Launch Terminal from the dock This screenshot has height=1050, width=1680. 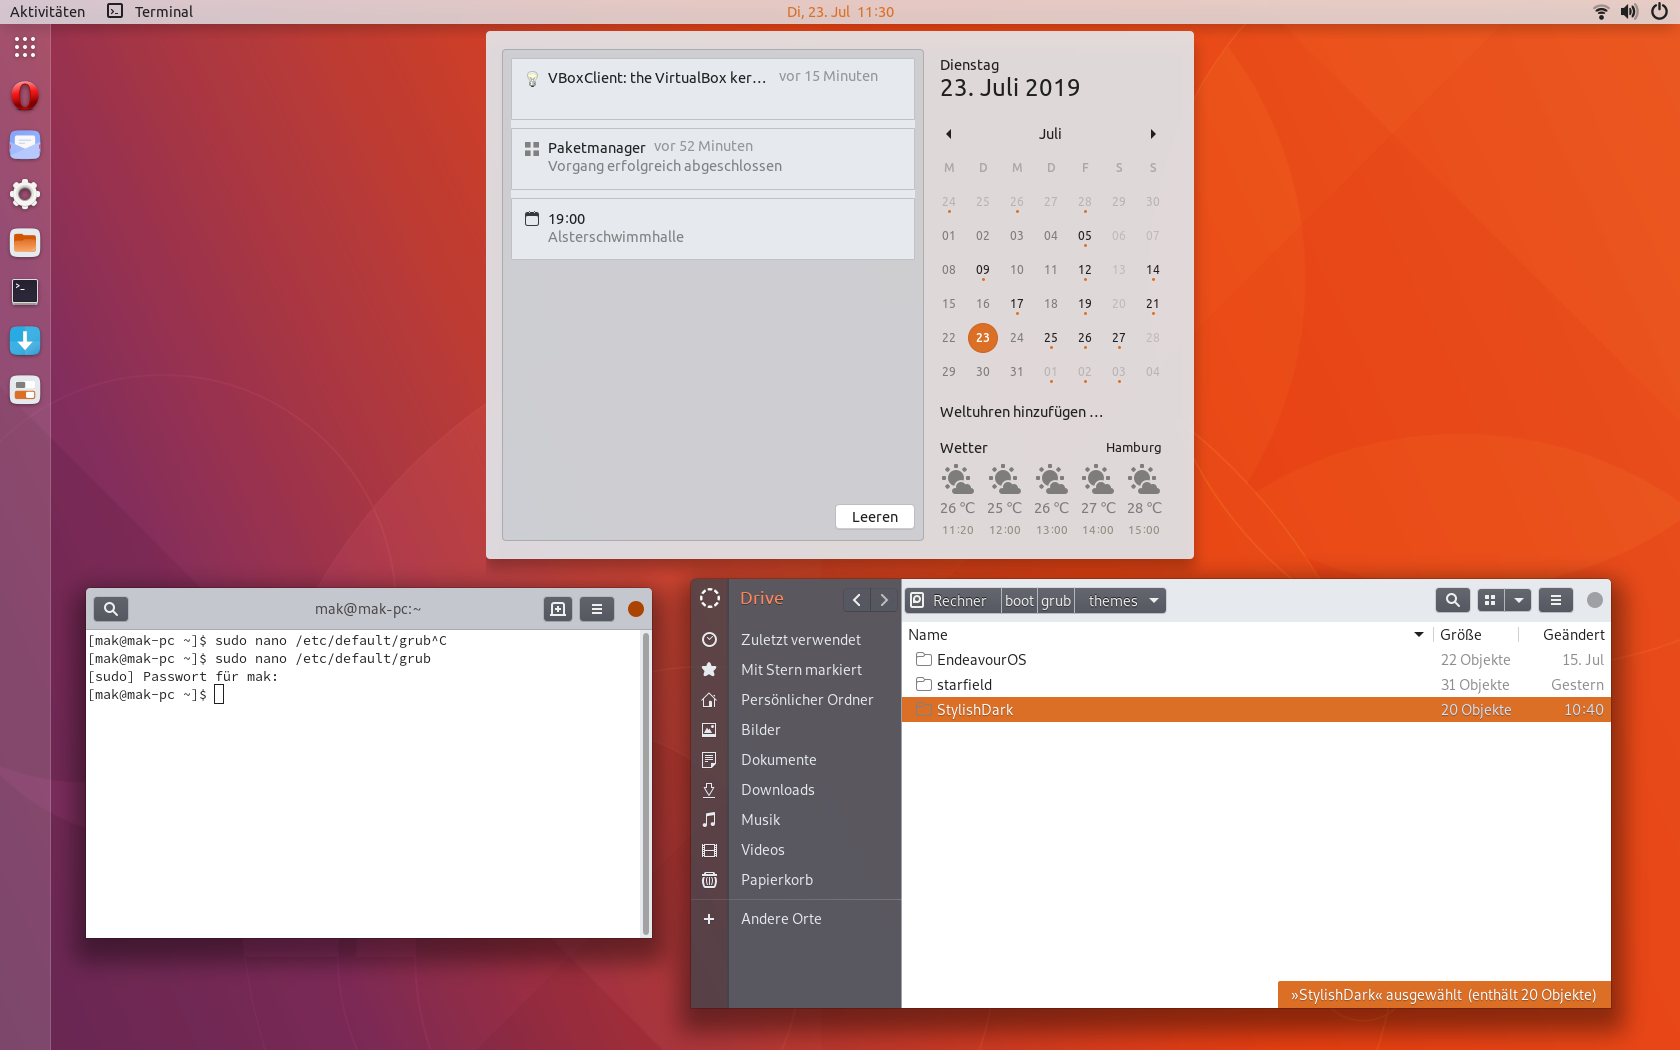point(25,292)
